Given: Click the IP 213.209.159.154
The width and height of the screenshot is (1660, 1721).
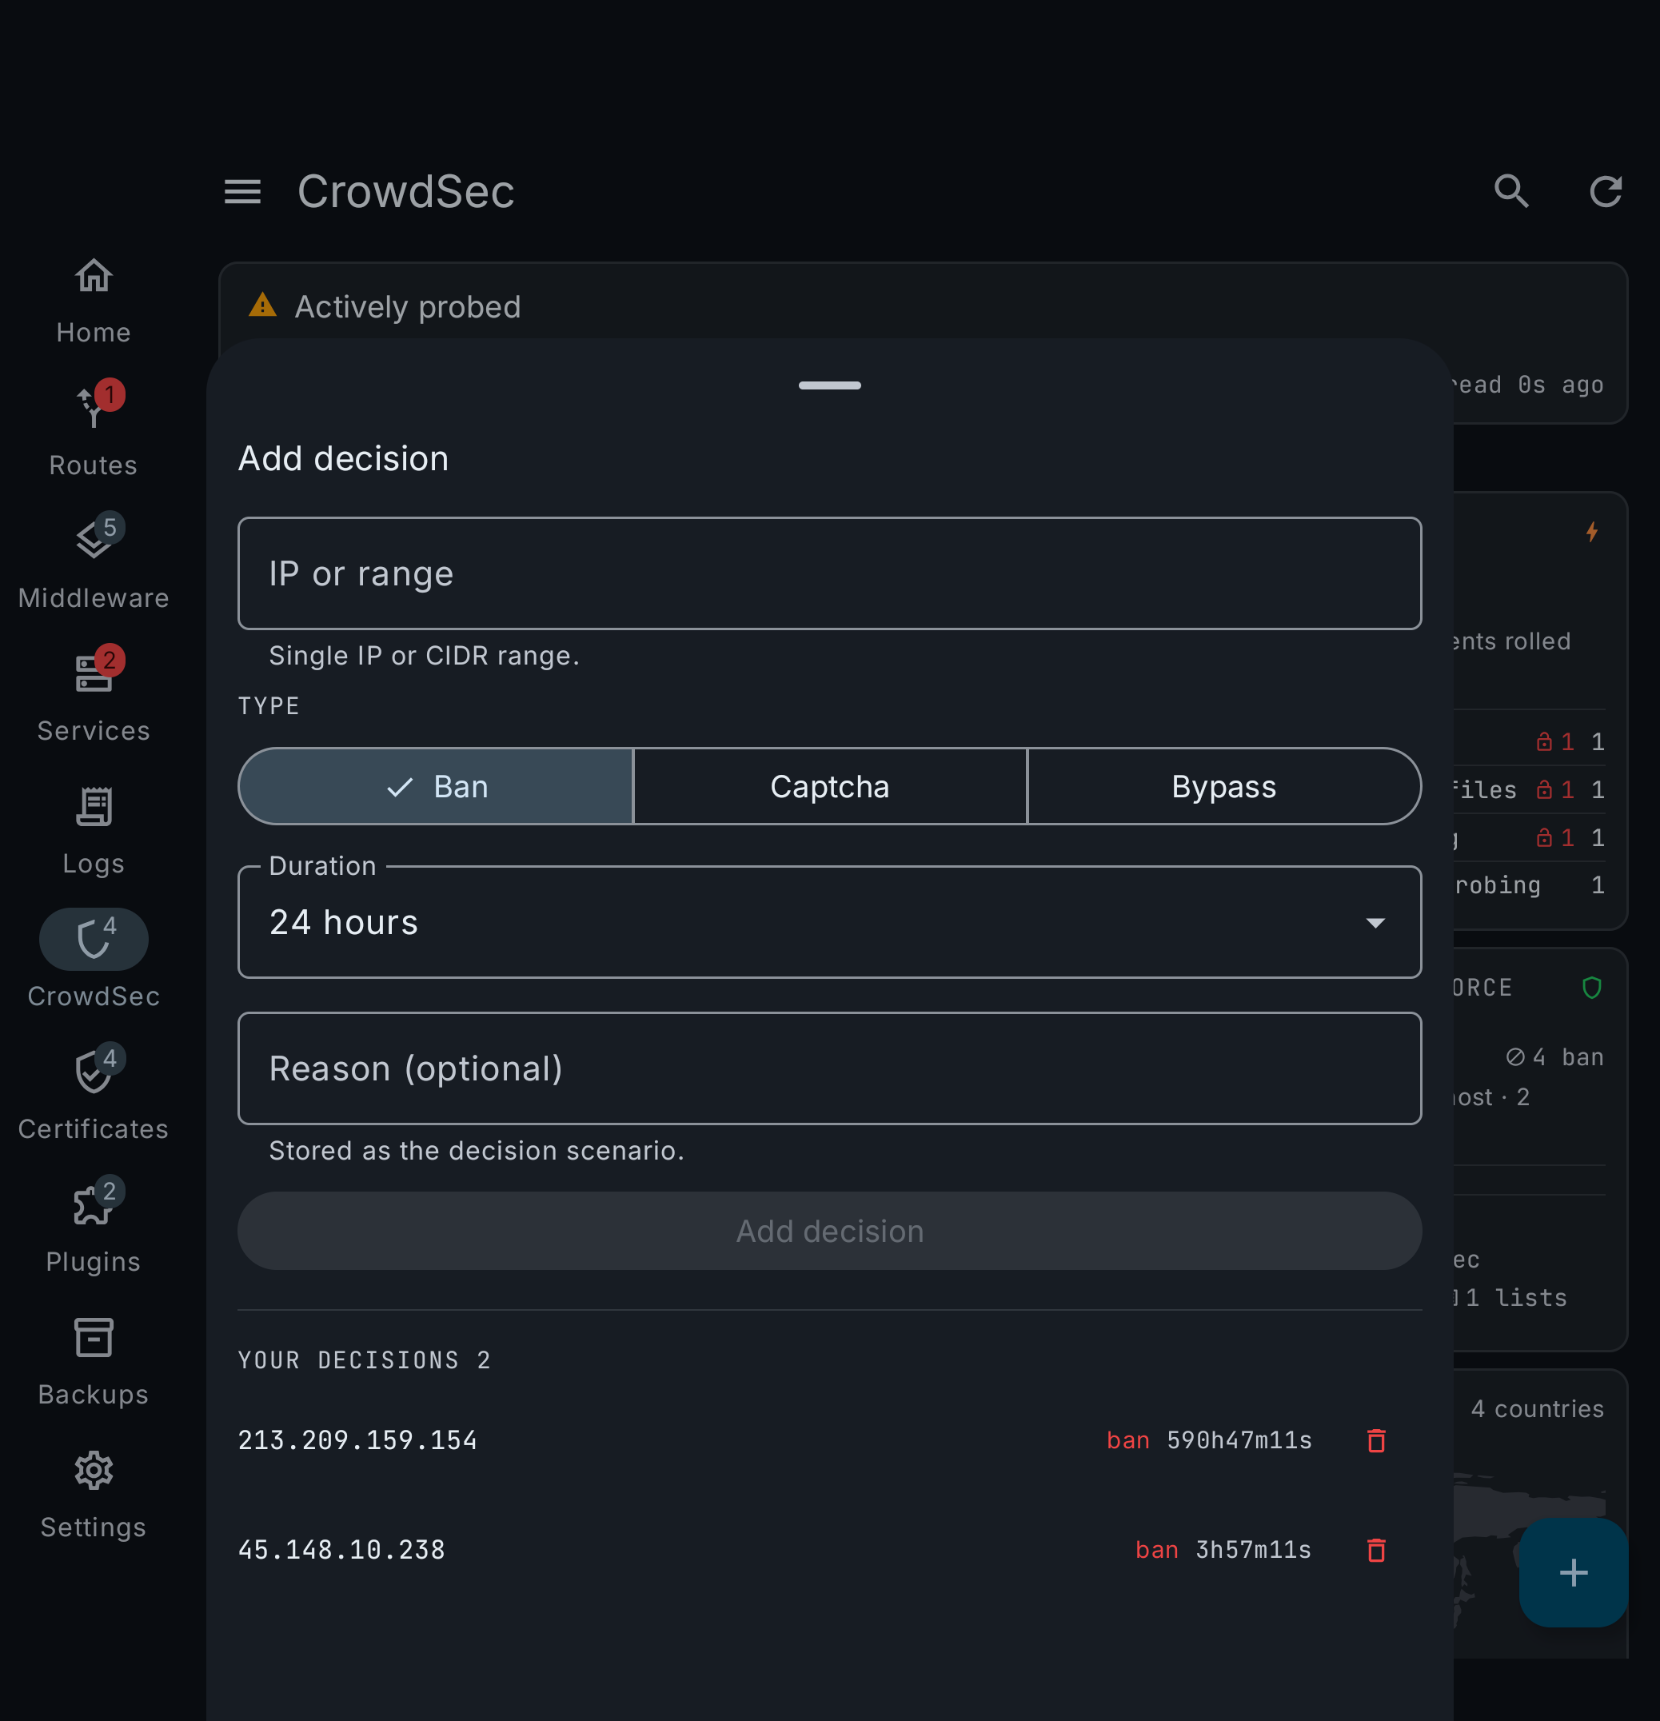Looking at the screenshot, I should (x=357, y=1440).
